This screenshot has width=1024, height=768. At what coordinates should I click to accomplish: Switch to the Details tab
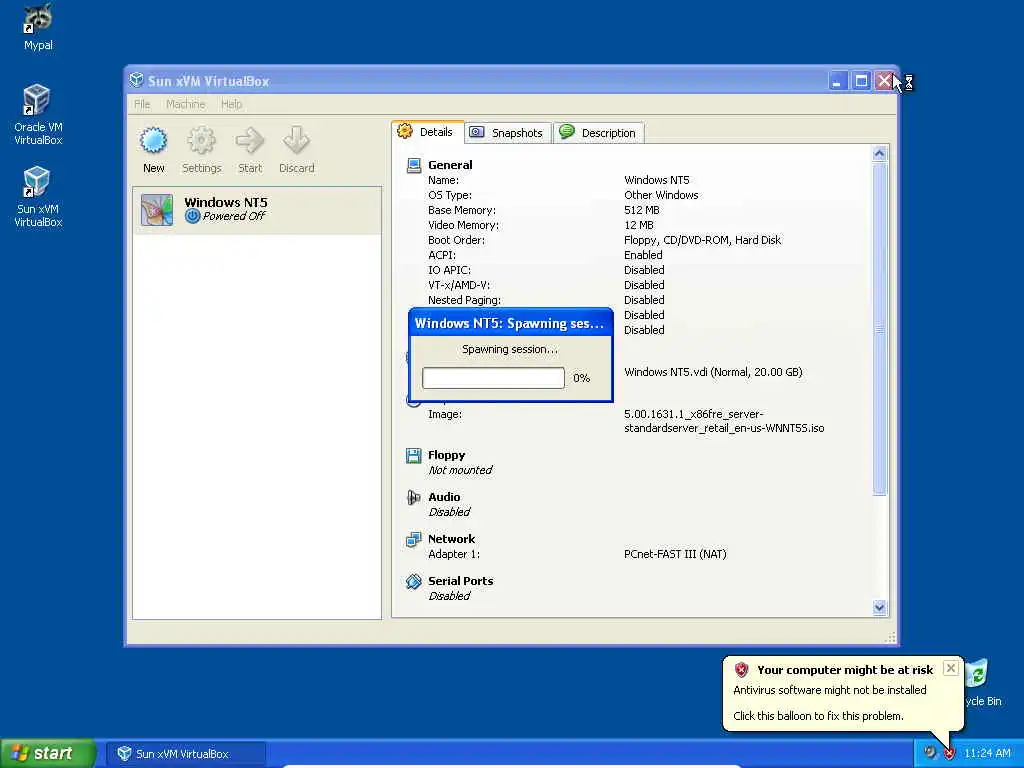(x=427, y=132)
